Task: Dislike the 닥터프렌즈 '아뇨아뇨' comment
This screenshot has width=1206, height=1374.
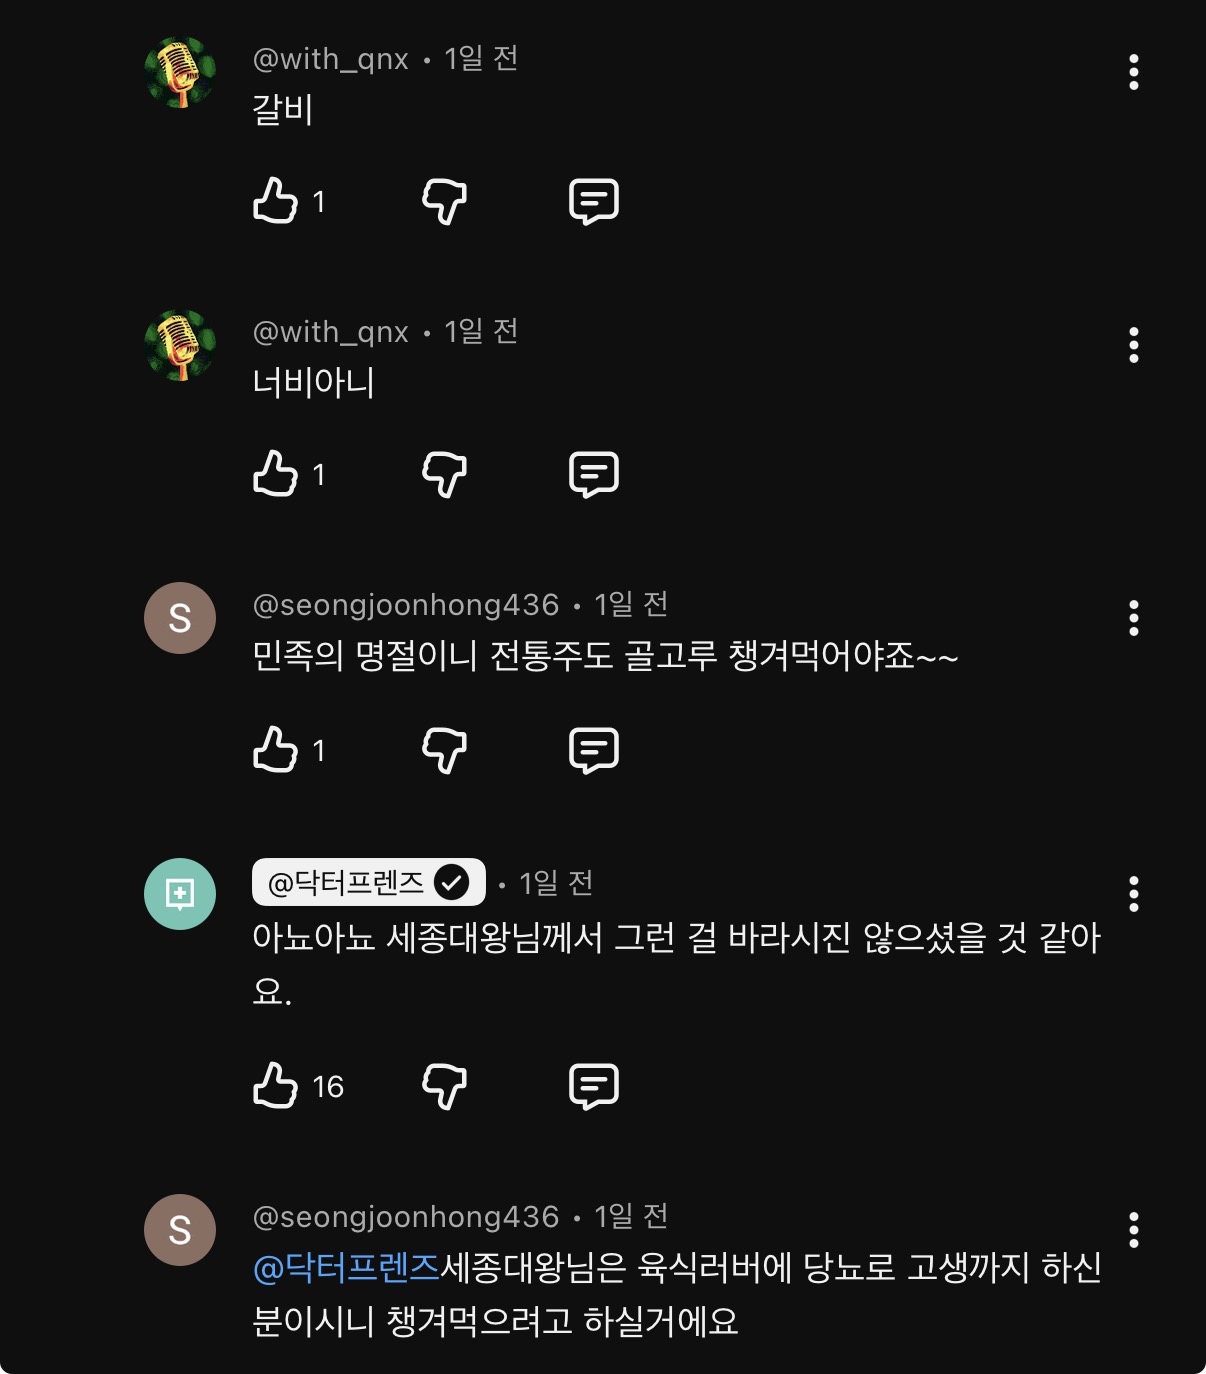Action: (444, 1086)
